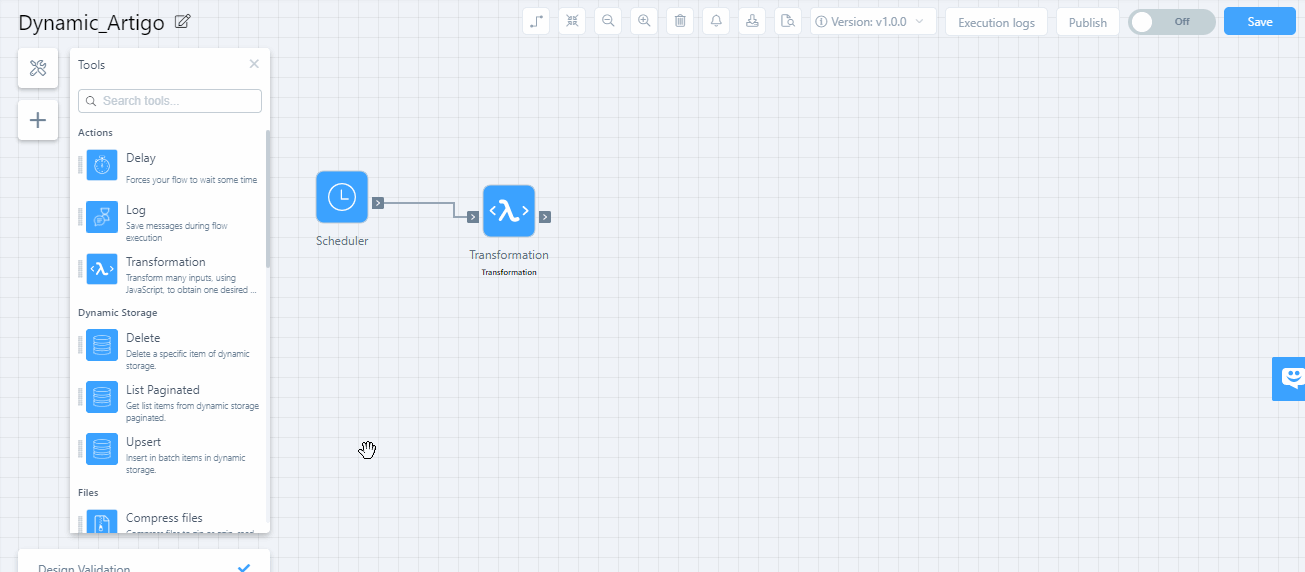
Task: Click the Publish button
Action: (x=1087, y=22)
